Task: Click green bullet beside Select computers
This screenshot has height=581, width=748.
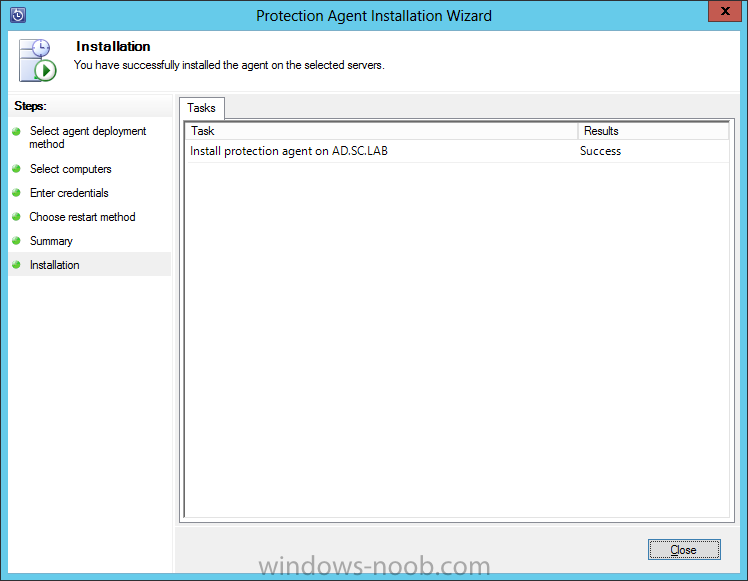Action: click(x=16, y=169)
